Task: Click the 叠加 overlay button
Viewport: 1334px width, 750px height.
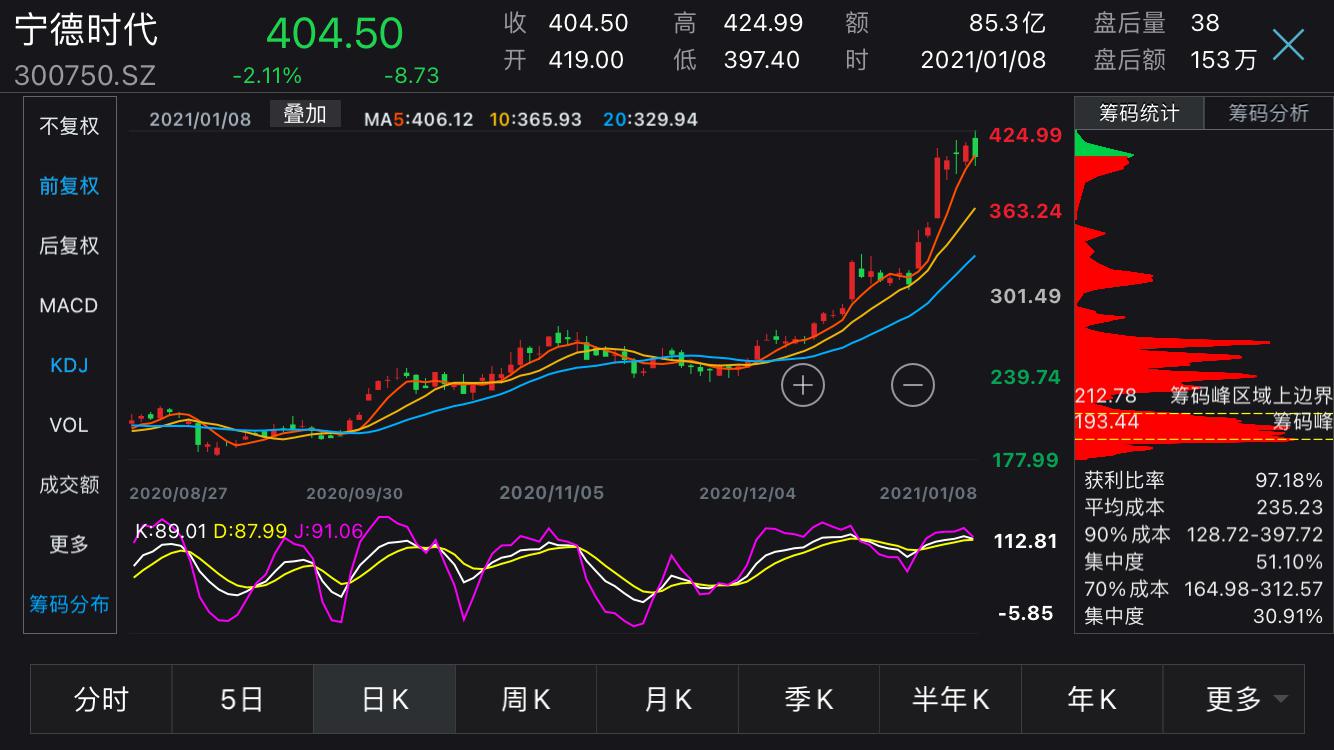Action: 305,114
